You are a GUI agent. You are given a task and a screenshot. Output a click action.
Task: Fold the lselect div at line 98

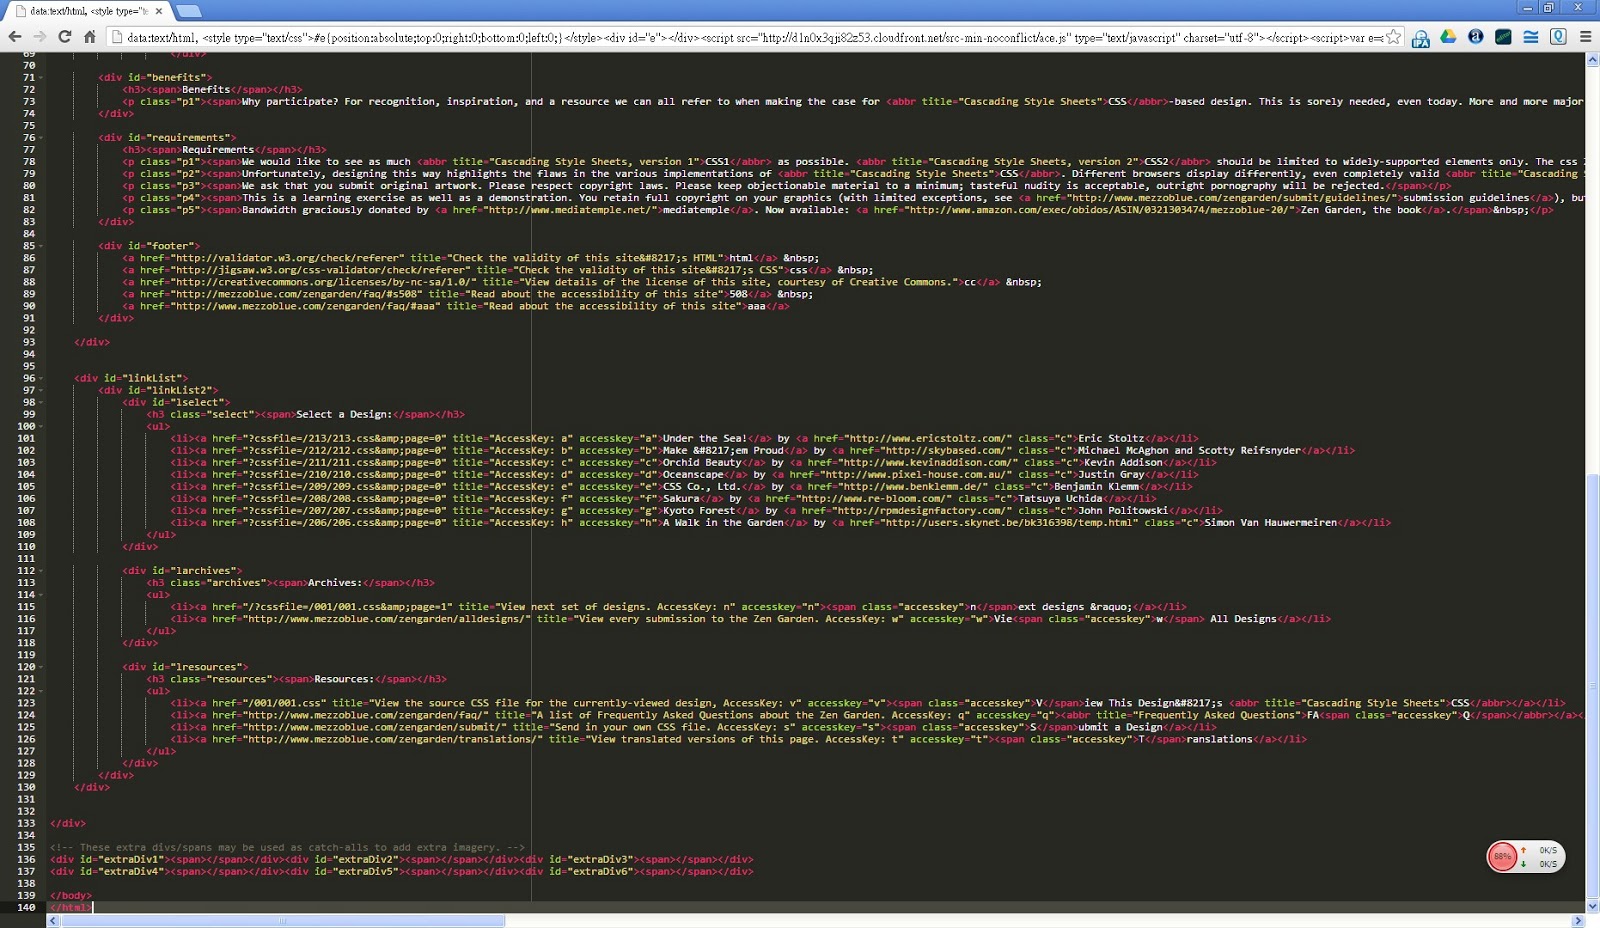(x=41, y=403)
